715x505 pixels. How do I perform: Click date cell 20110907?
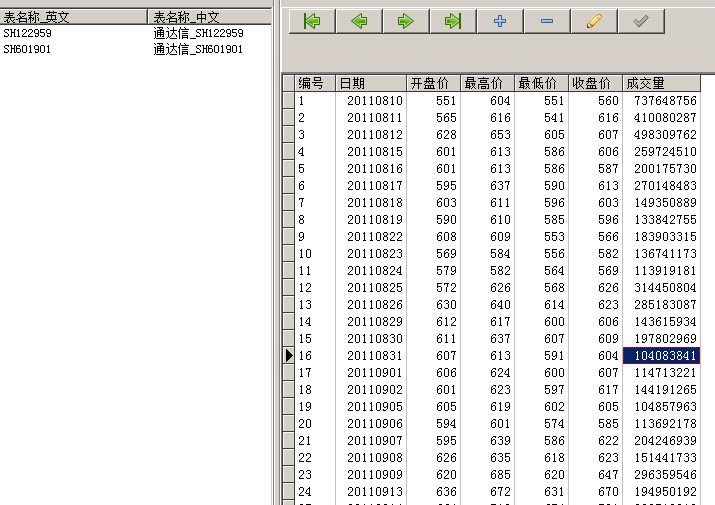(371, 440)
